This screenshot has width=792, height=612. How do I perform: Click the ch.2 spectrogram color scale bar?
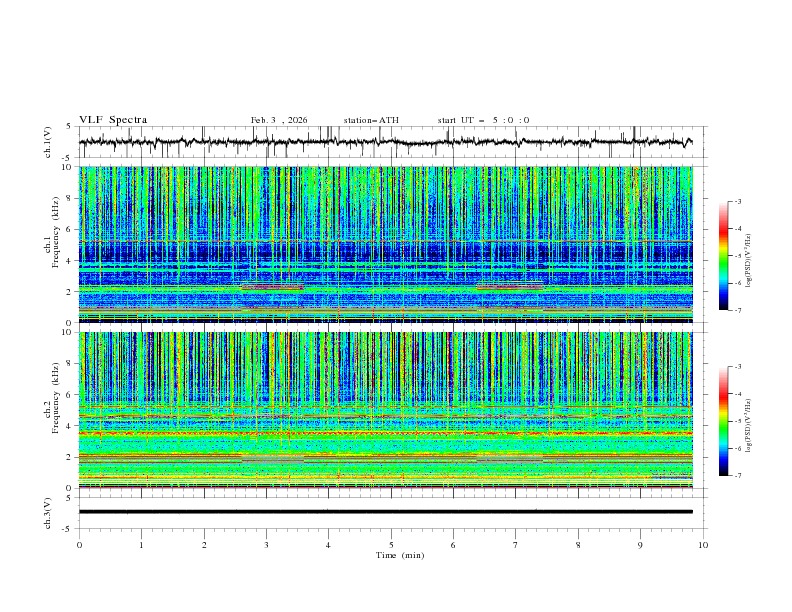coord(724,421)
